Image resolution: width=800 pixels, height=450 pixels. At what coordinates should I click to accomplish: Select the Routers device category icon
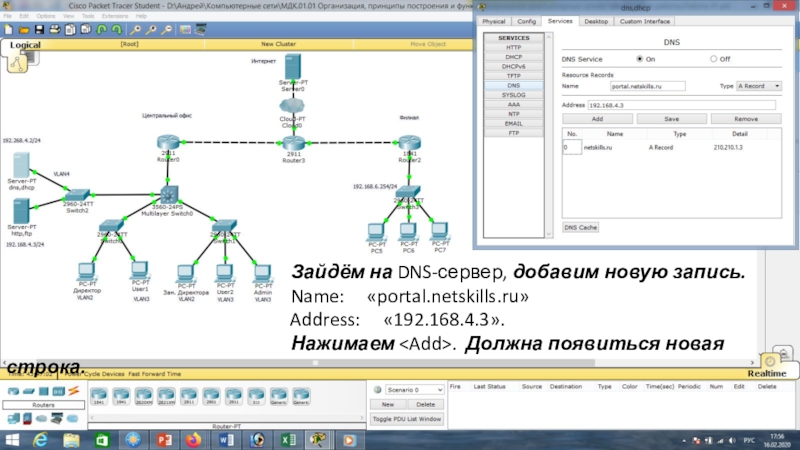point(13,391)
